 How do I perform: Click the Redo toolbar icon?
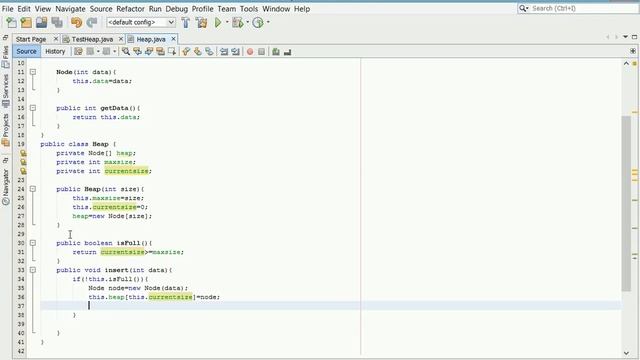[92, 22]
